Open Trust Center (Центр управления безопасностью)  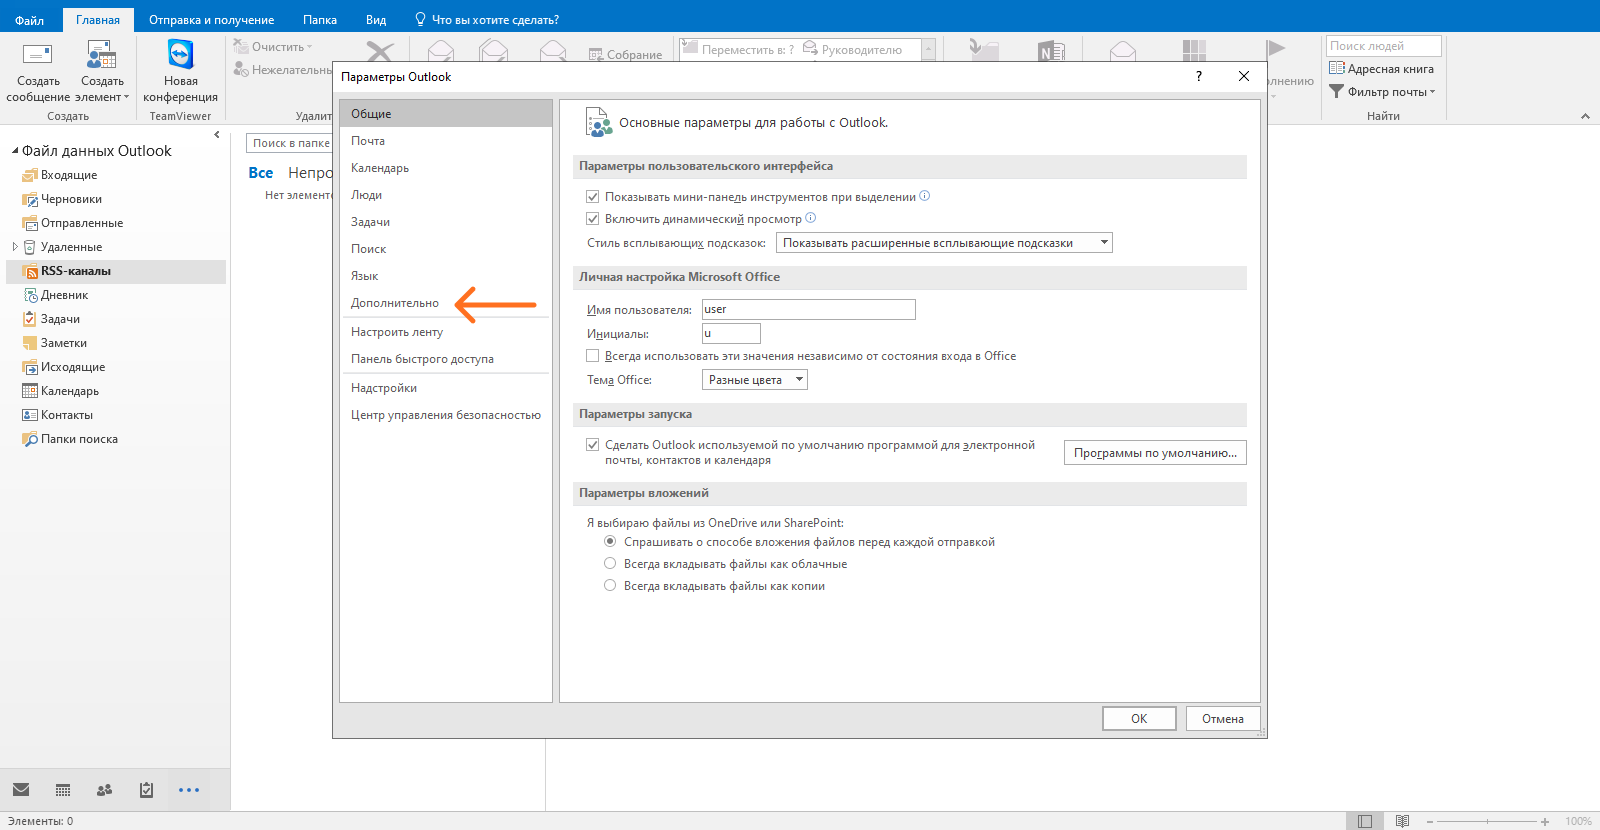[446, 415]
